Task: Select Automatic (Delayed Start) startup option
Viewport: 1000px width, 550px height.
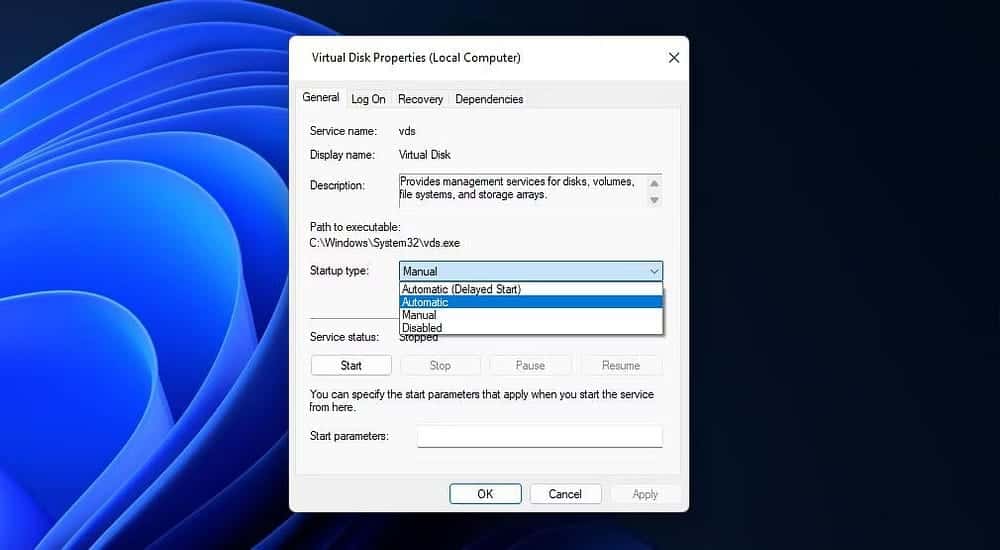Action: [461, 289]
